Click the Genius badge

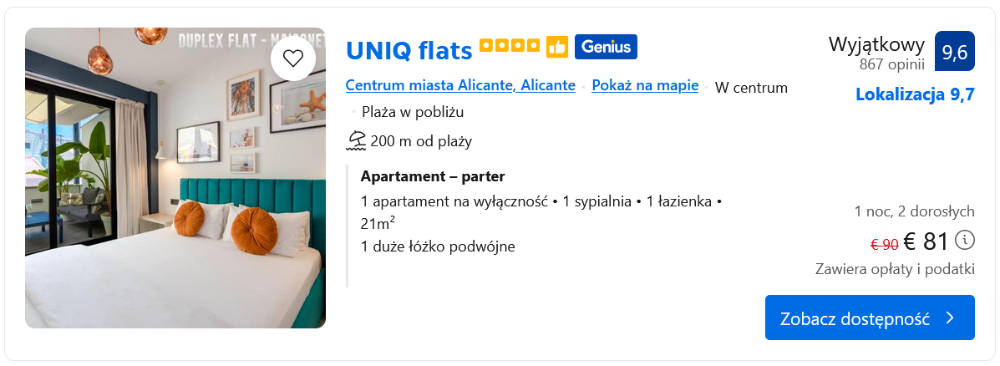point(606,47)
